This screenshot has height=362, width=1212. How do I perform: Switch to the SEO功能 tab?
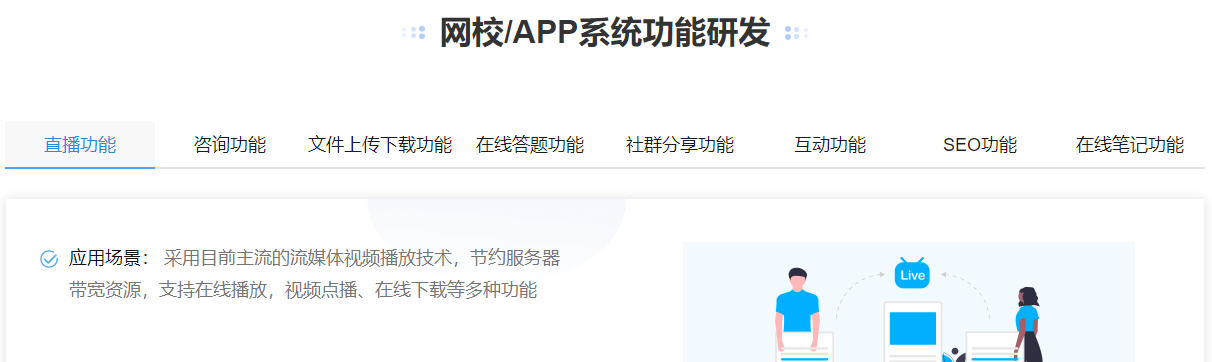[980, 145]
